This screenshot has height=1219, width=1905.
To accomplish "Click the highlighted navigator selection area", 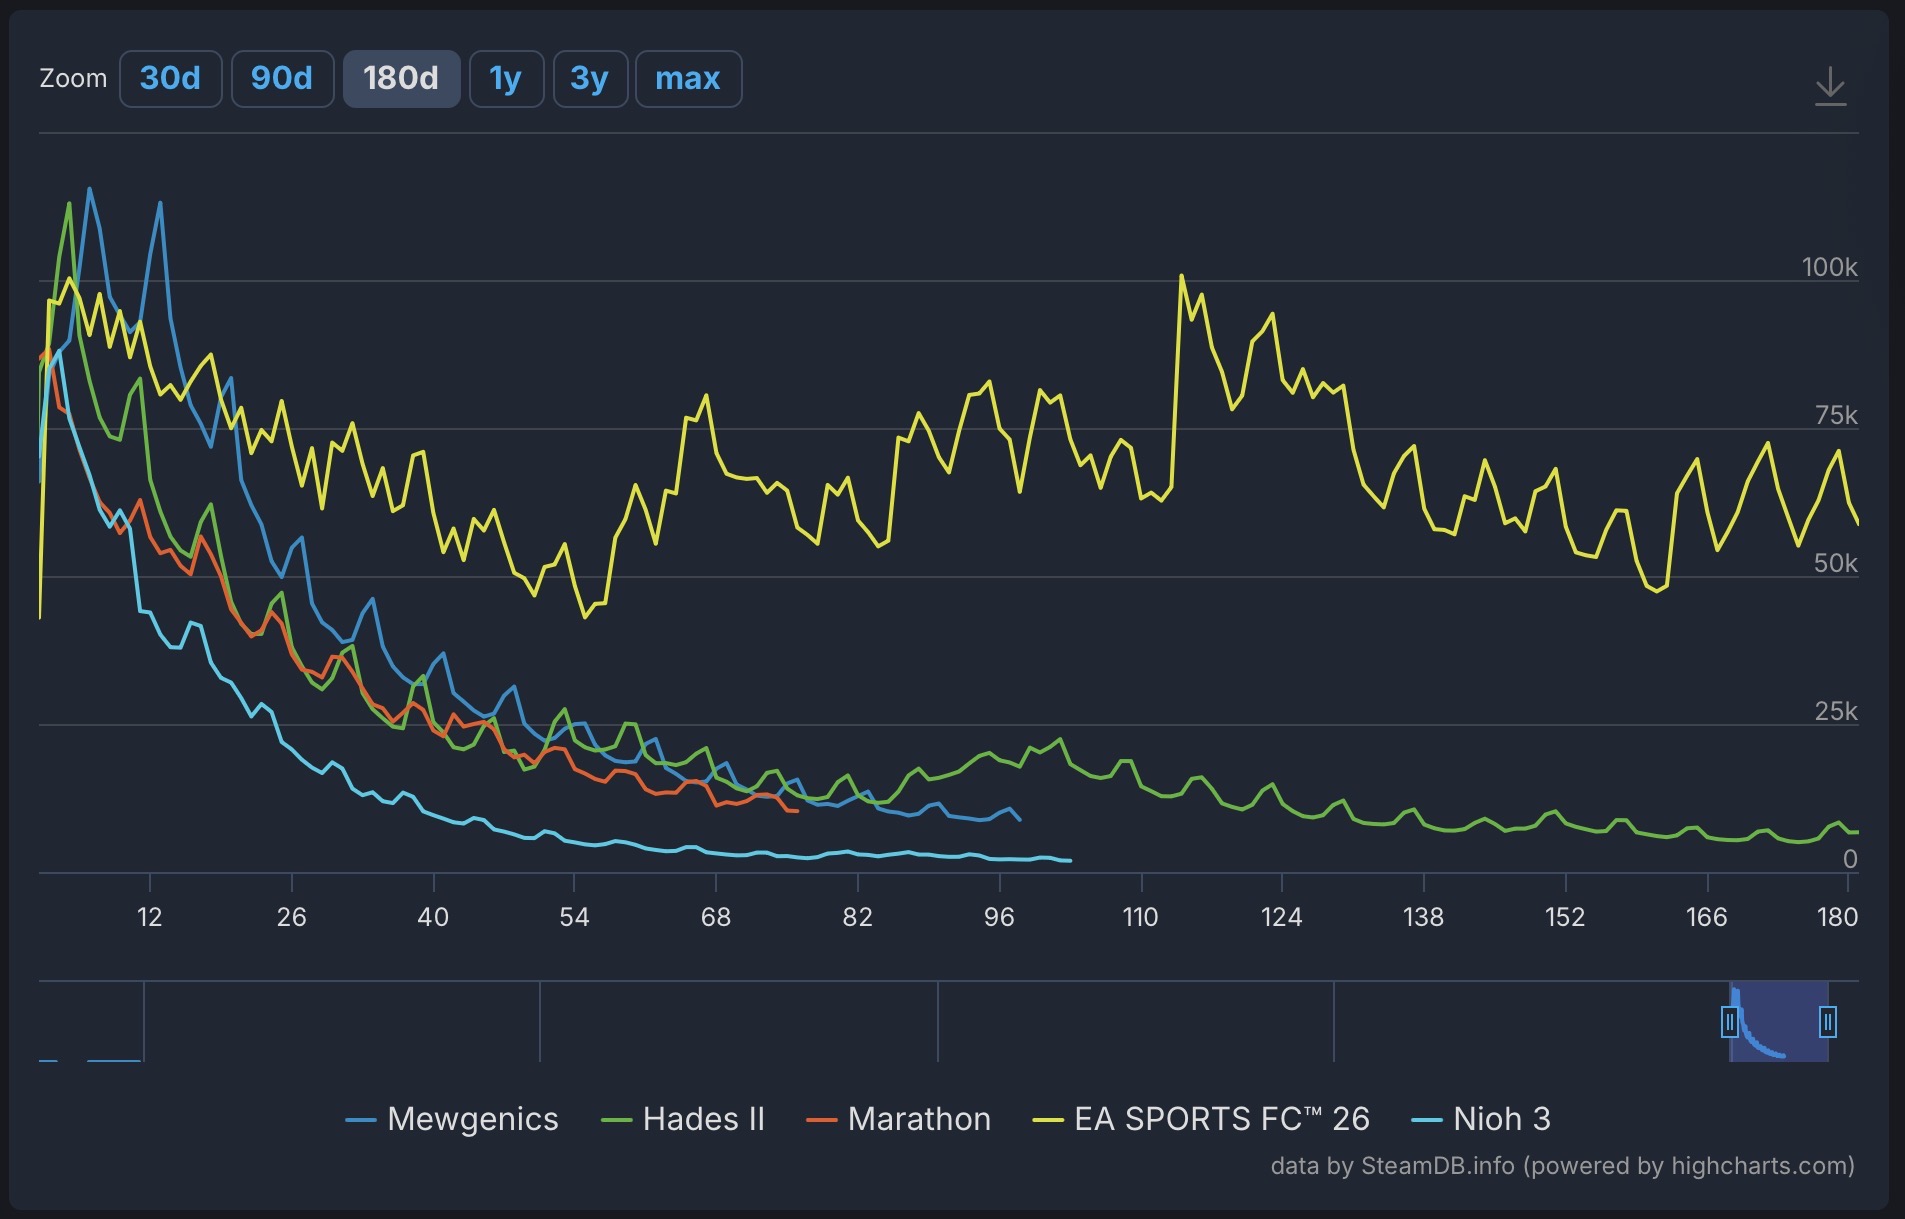I will click(1779, 1022).
